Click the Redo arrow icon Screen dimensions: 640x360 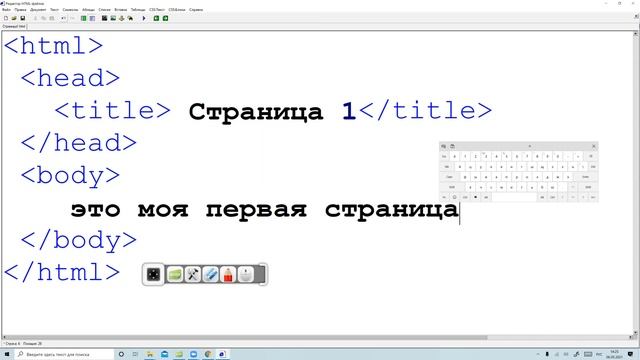click(x=72, y=18)
